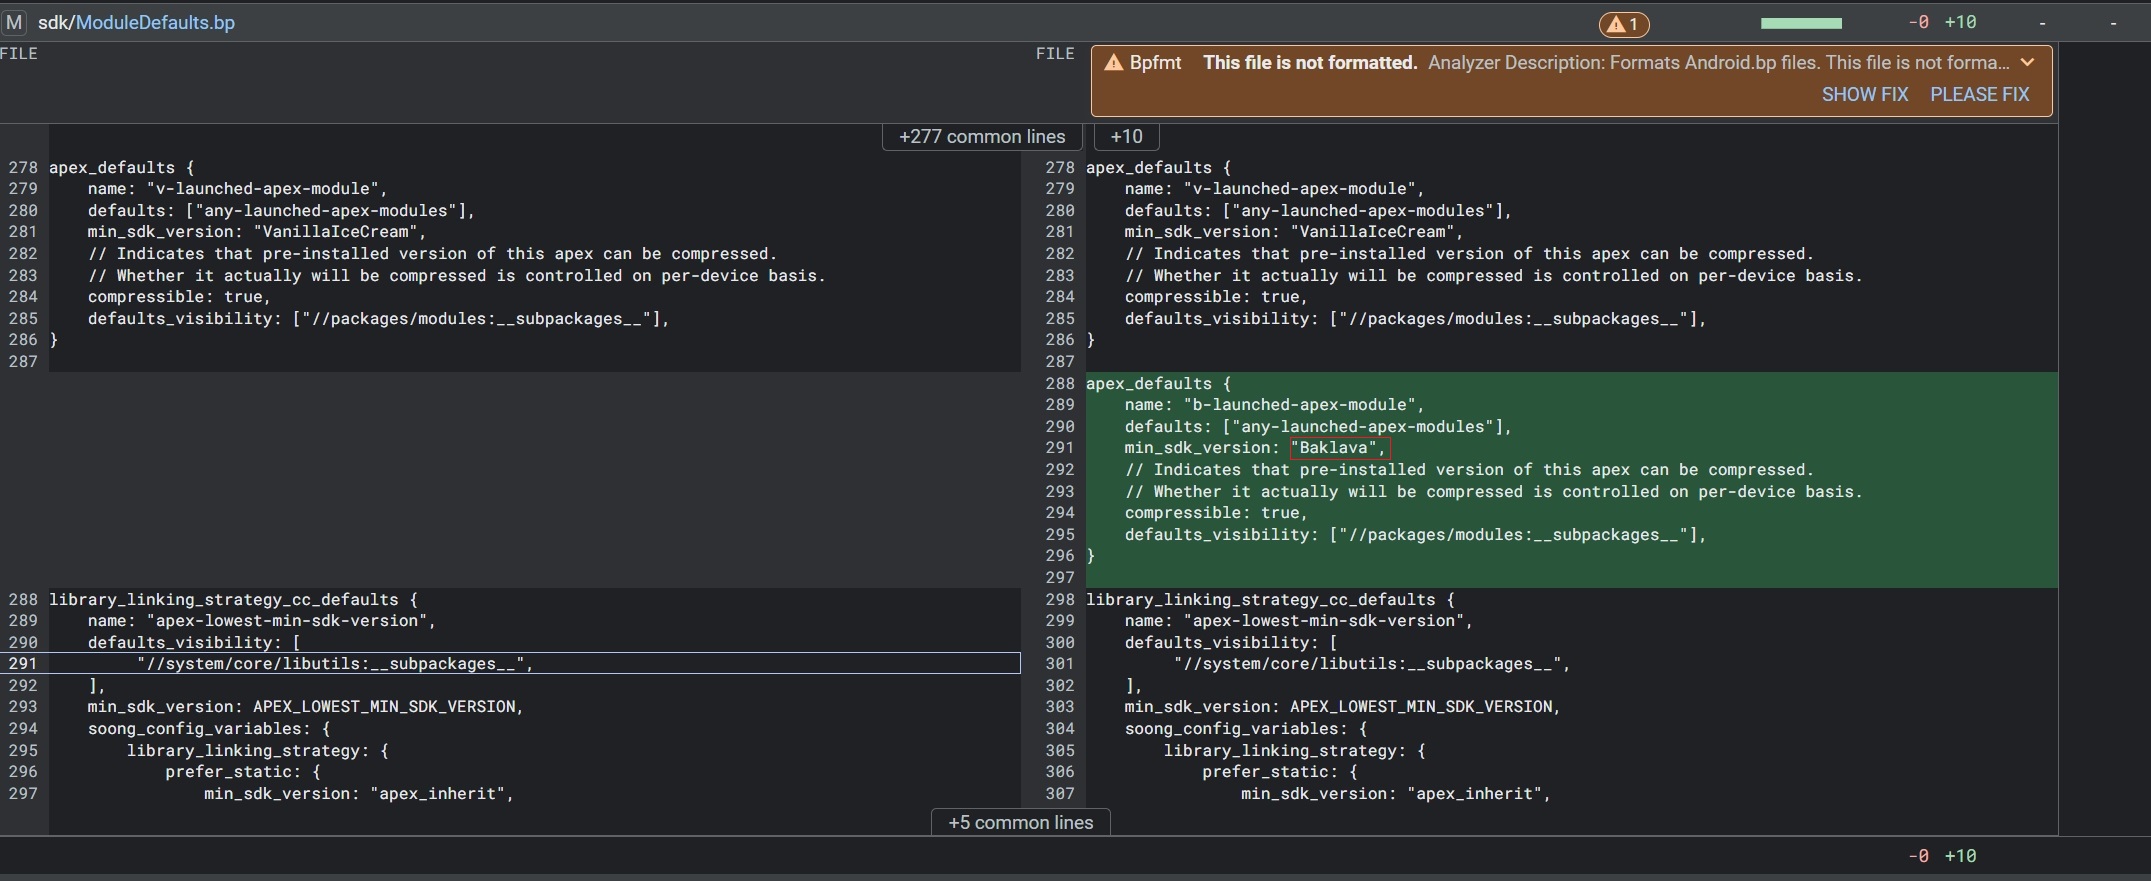Click the warning count chip showing 1
Screen dimensions: 2151x881
pos(1624,24)
